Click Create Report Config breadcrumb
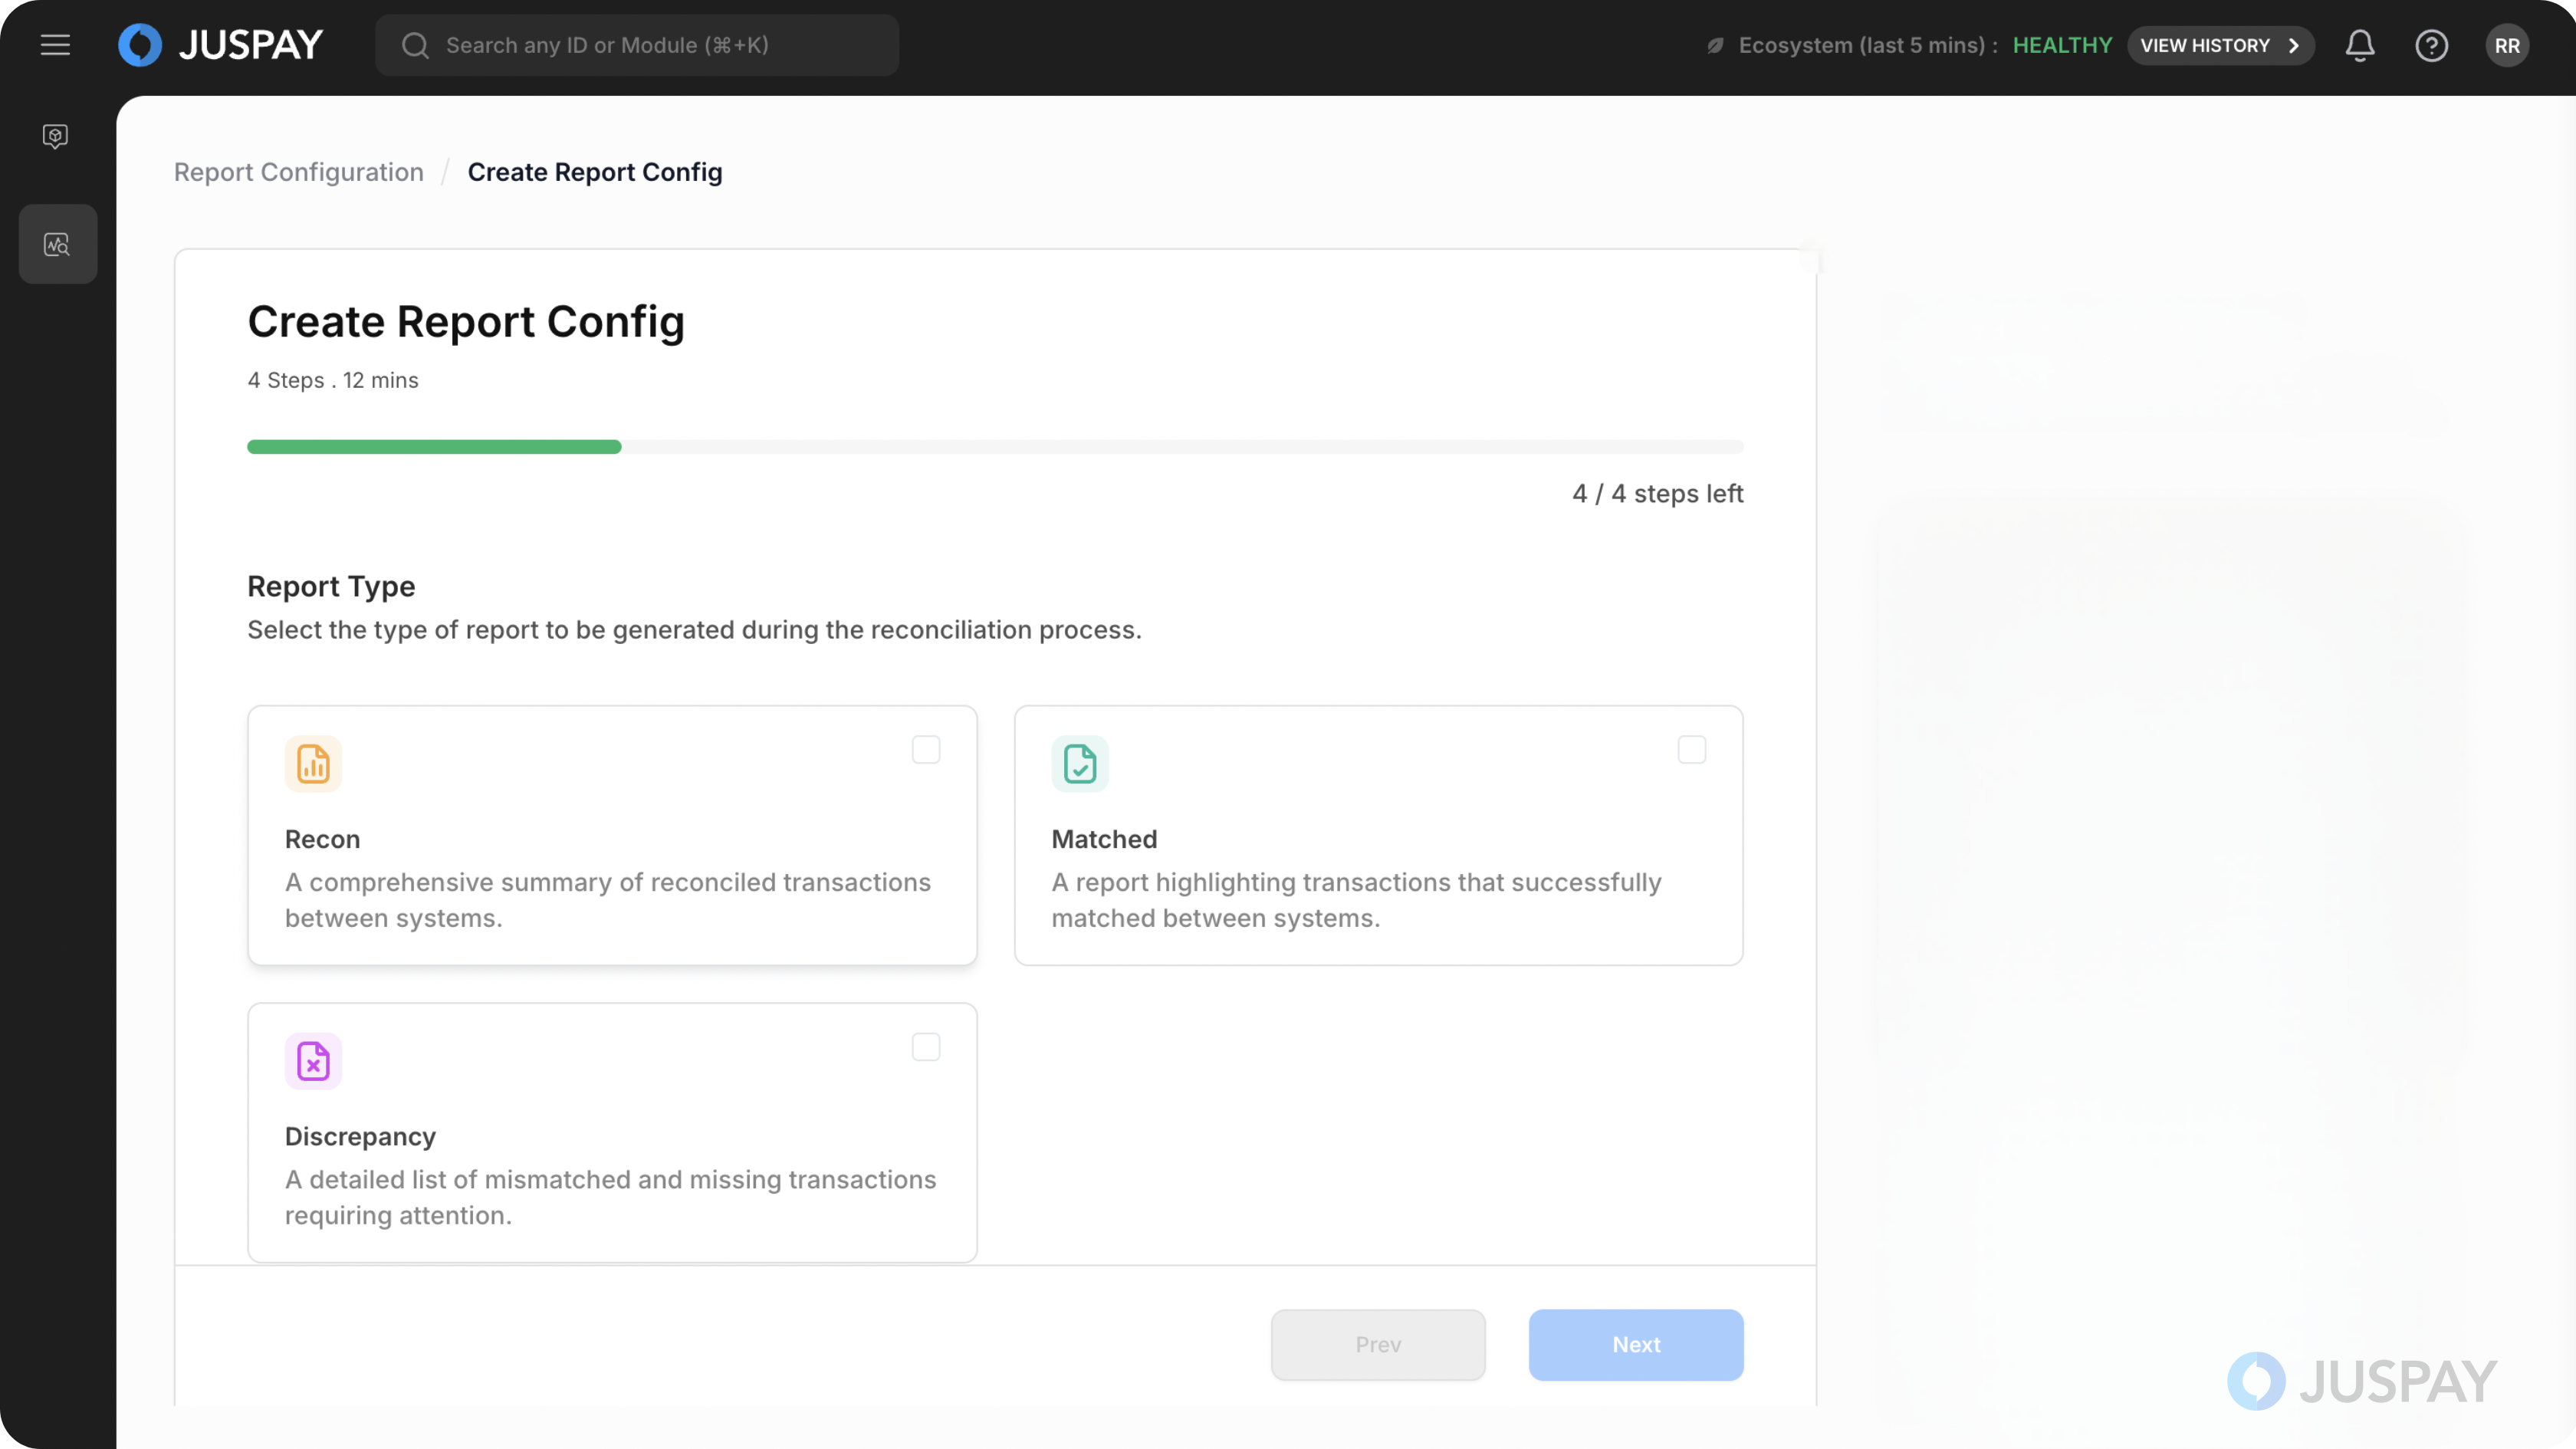 pos(594,172)
